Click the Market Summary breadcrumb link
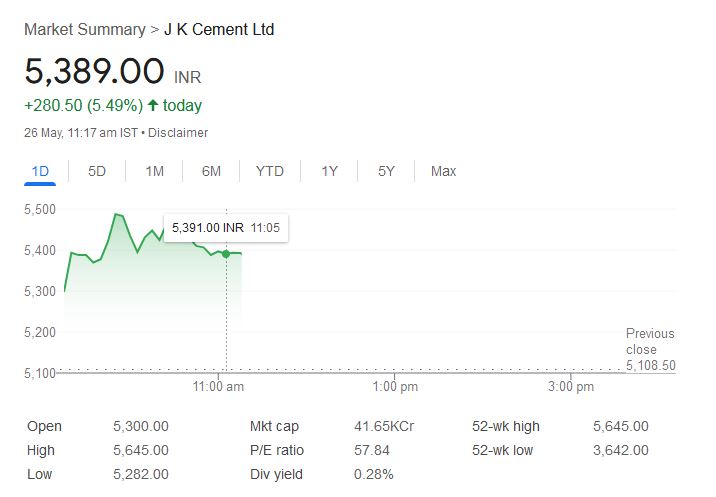 85,30
